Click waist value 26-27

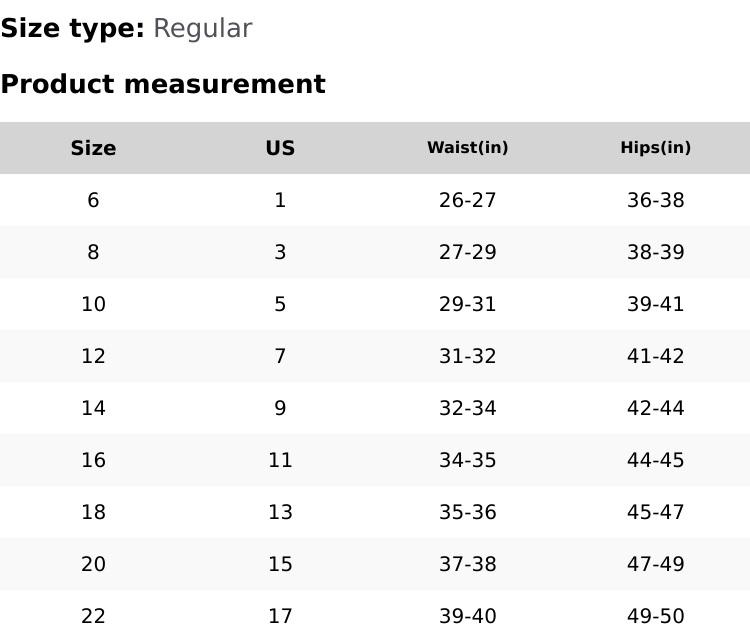(467, 200)
